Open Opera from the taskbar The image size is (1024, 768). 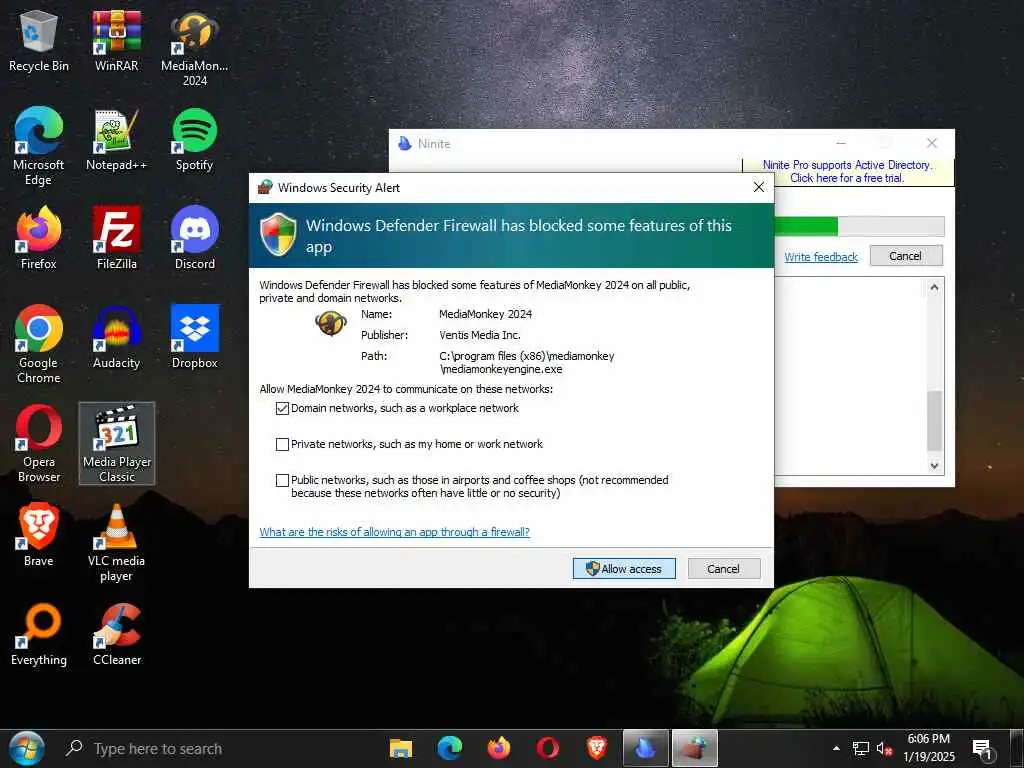click(x=547, y=748)
